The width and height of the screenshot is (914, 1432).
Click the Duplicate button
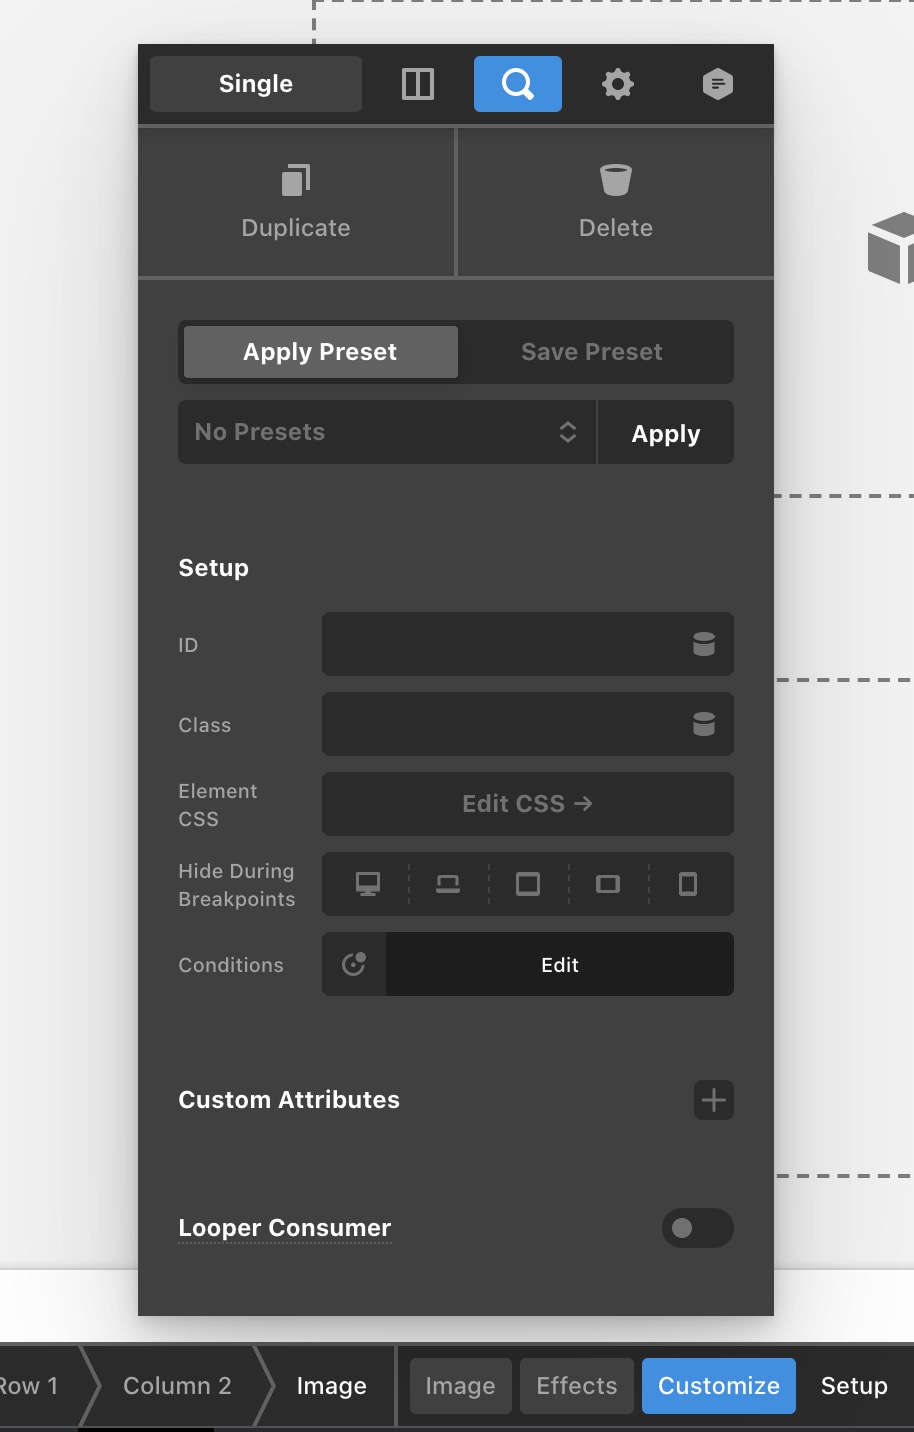296,202
